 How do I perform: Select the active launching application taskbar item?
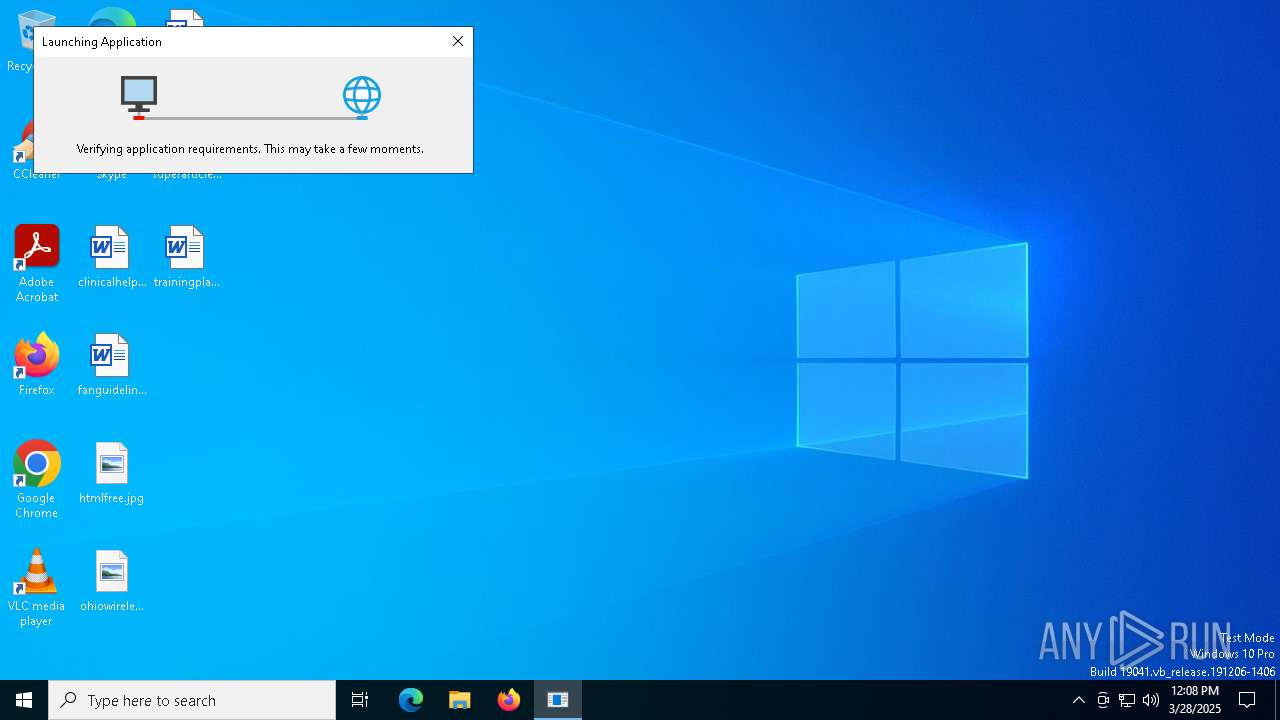[x=558, y=700]
